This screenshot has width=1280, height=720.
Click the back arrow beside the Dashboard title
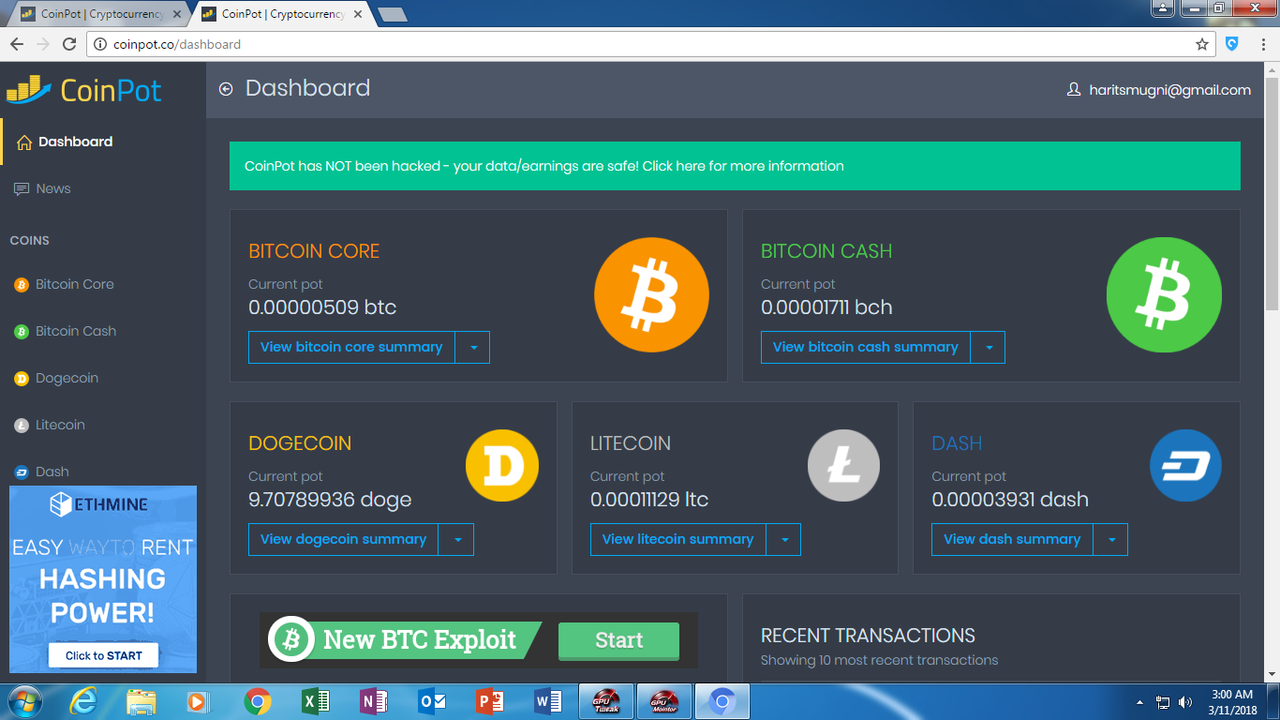pos(226,89)
